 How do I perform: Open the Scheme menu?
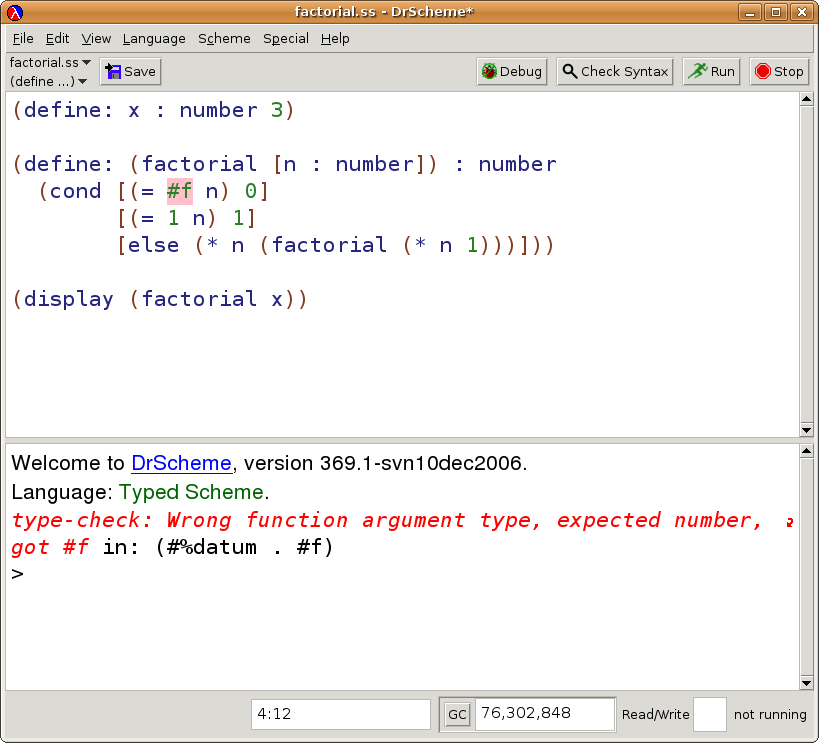point(224,38)
